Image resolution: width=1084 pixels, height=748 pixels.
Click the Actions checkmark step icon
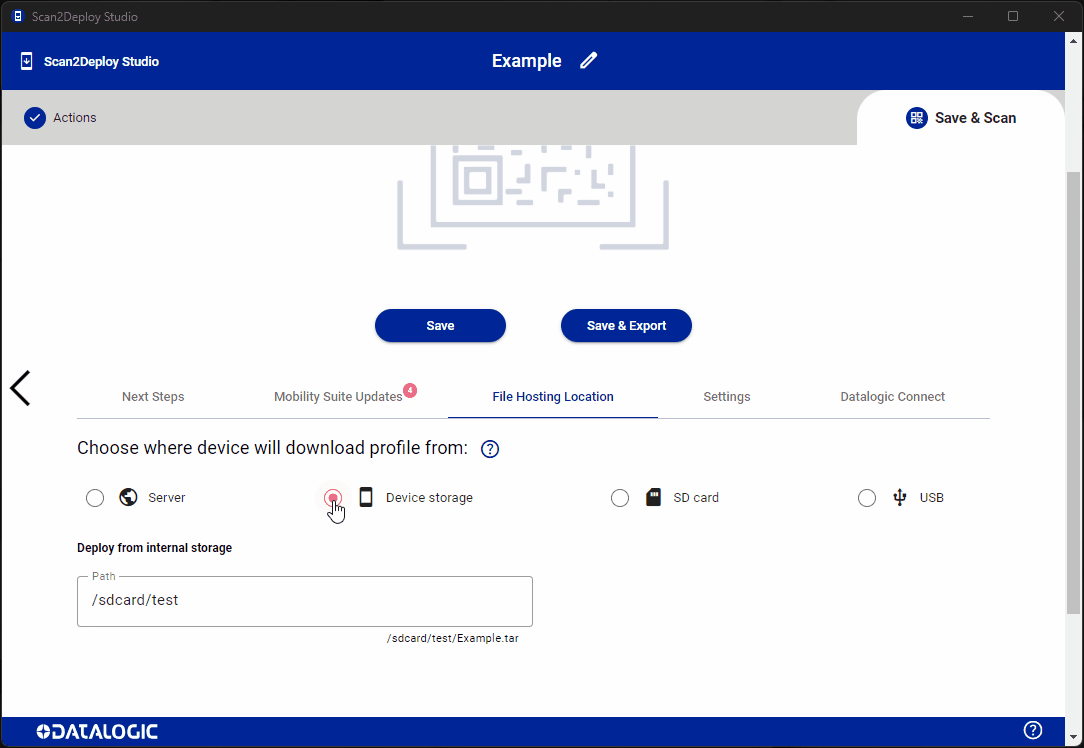[35, 118]
